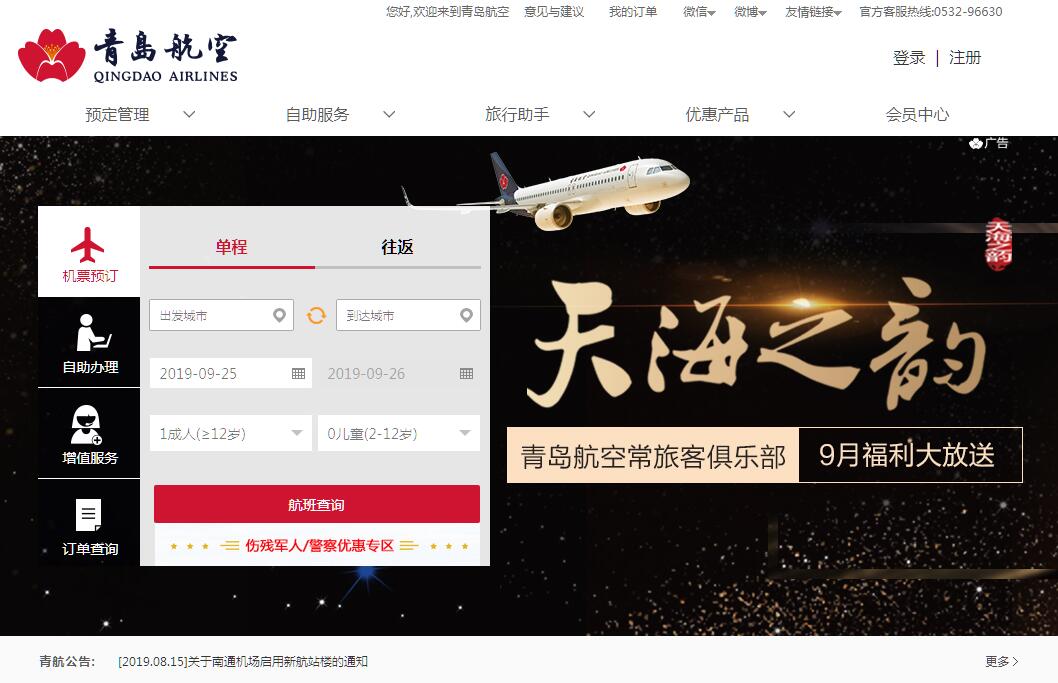Swap departure and arrival cities icon
Viewport: 1058px width, 683px height.
pos(316,315)
